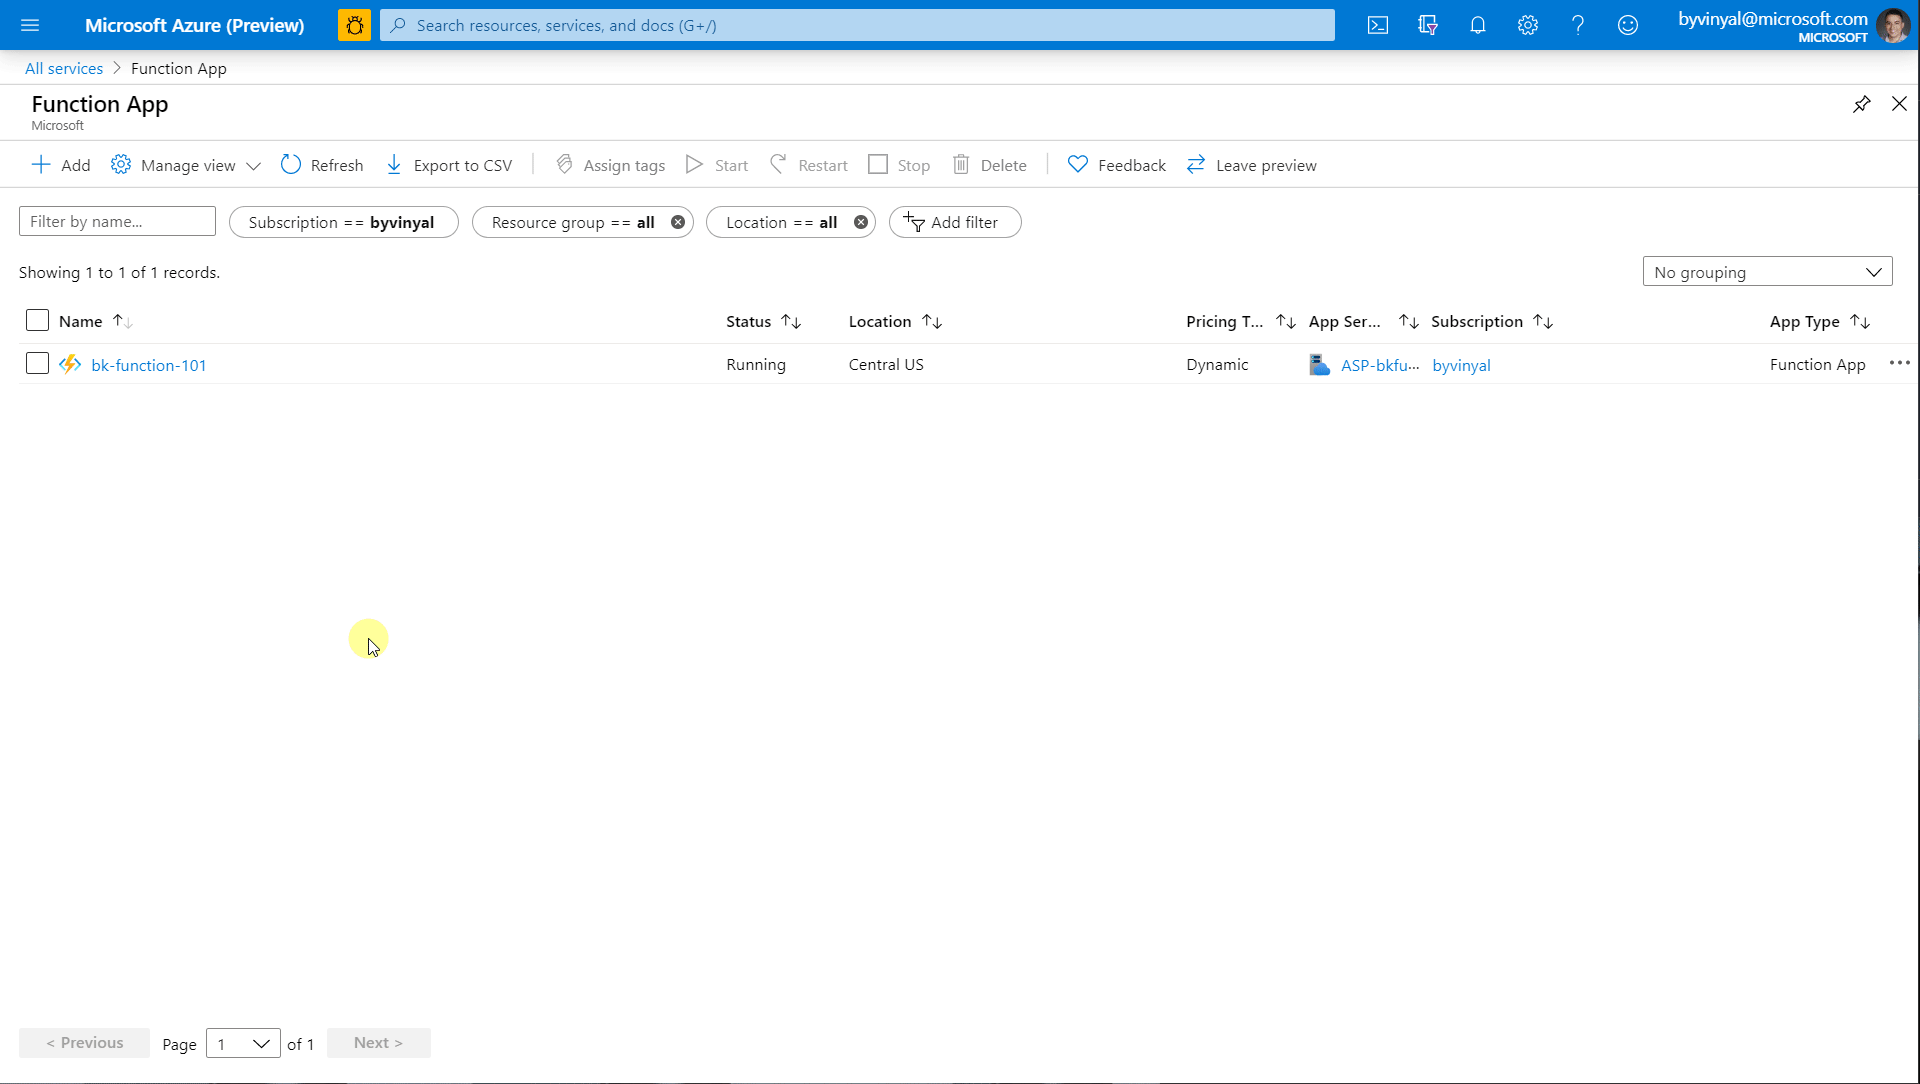1920x1084 pixels.
Task: Click the Leave preview icon
Action: click(x=1195, y=164)
